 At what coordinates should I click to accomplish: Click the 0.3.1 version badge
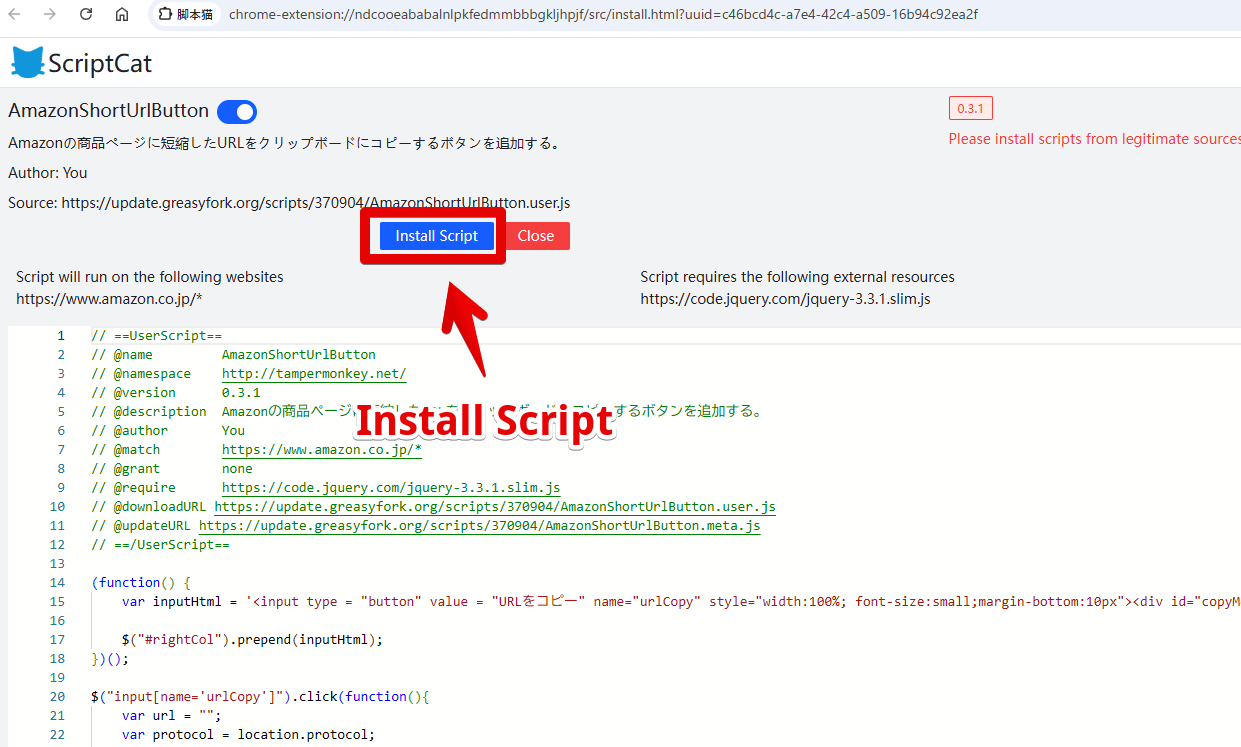[x=970, y=108]
